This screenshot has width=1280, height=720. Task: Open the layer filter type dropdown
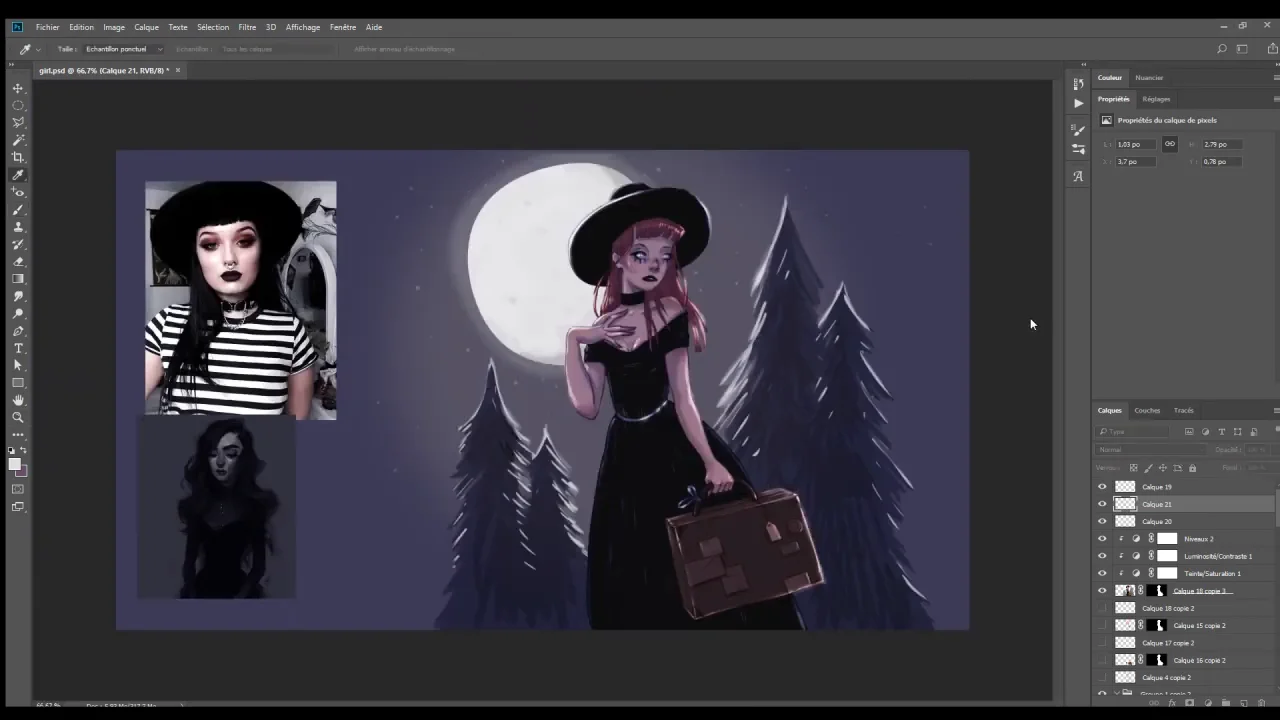[1134, 432]
